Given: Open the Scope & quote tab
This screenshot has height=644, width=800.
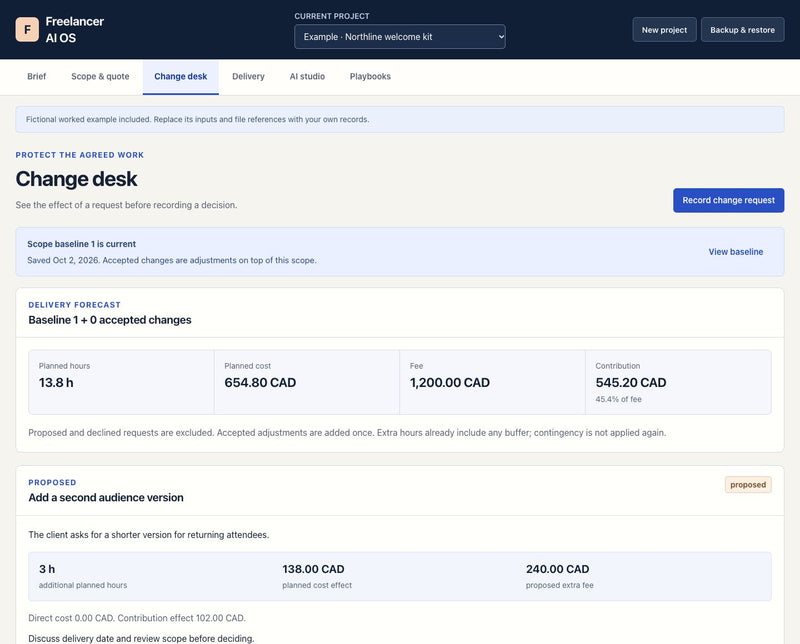Looking at the screenshot, I should (x=100, y=77).
